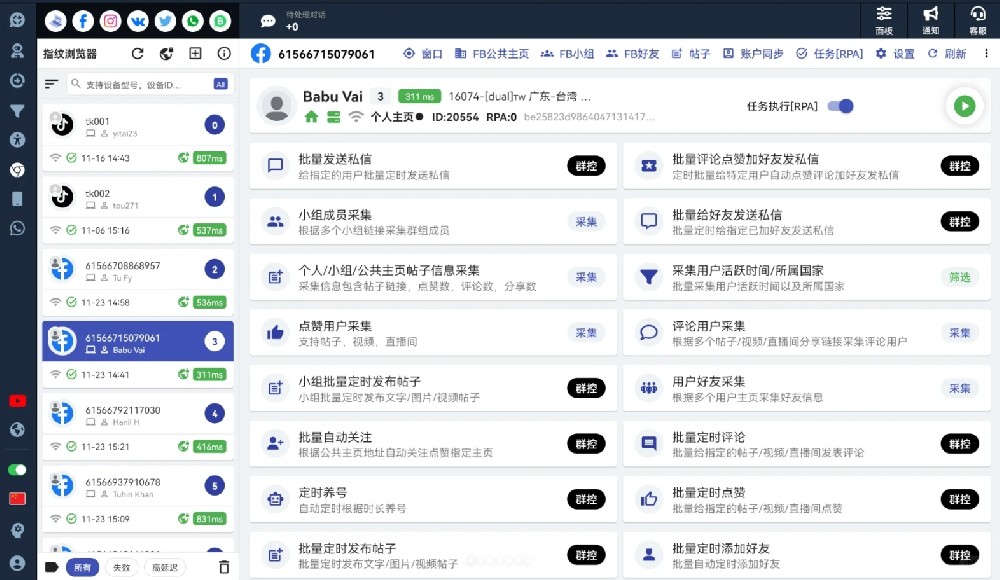The image size is (1000, 580).
Task: Open the 窗口 window tab
Action: (x=423, y=54)
